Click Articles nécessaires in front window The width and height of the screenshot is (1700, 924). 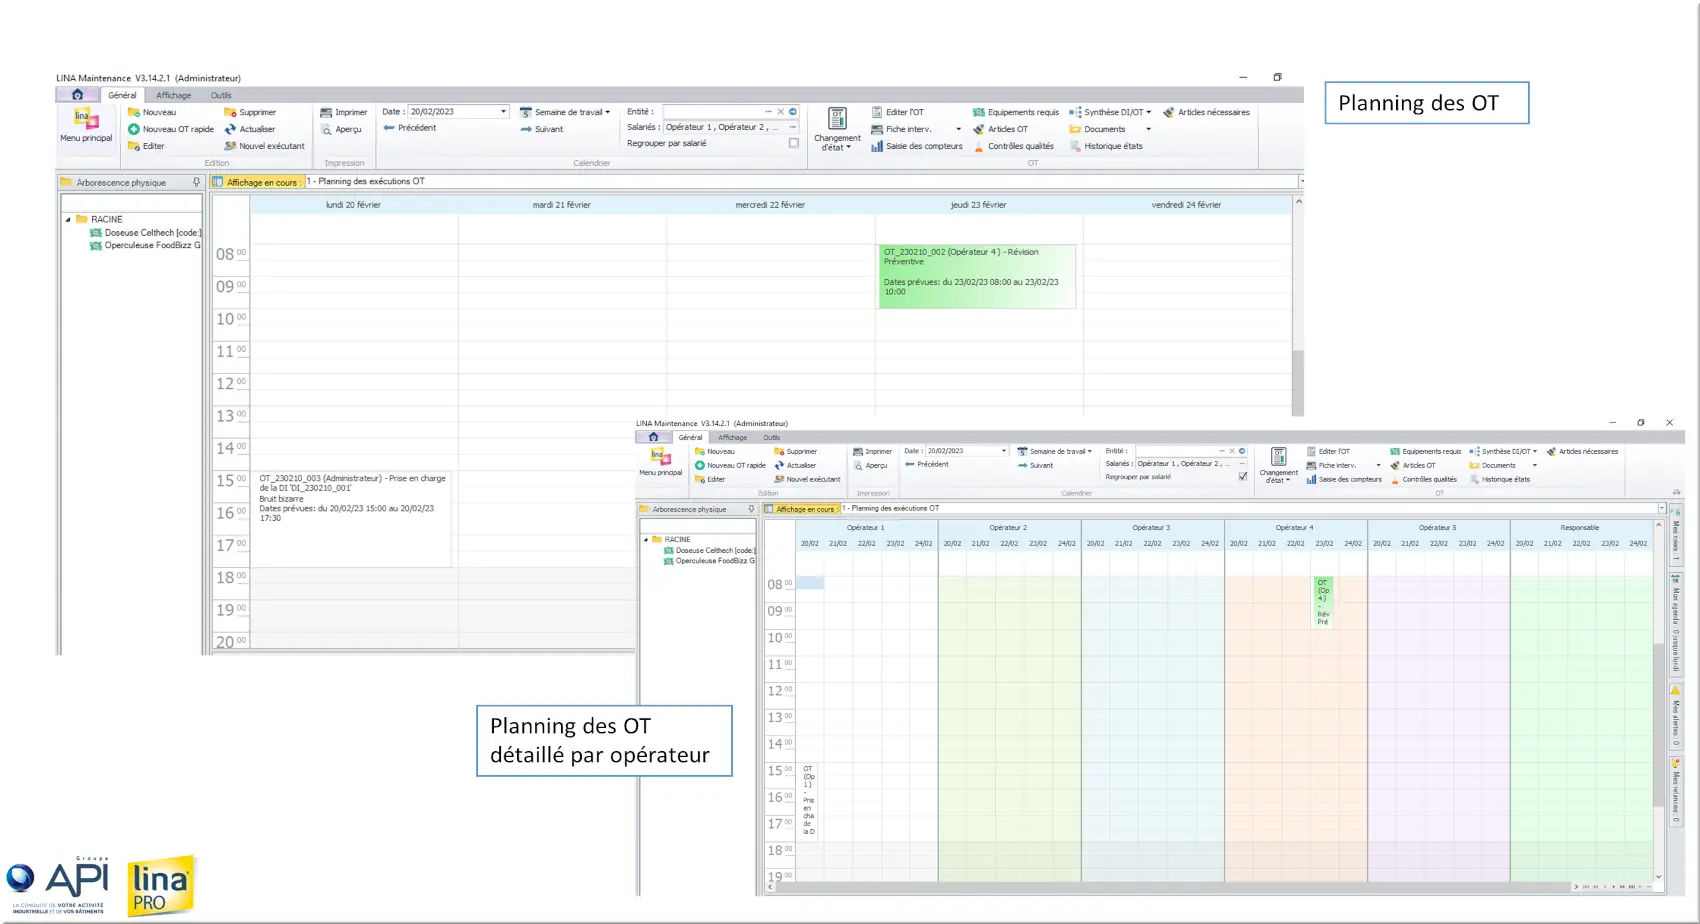click(1582, 451)
